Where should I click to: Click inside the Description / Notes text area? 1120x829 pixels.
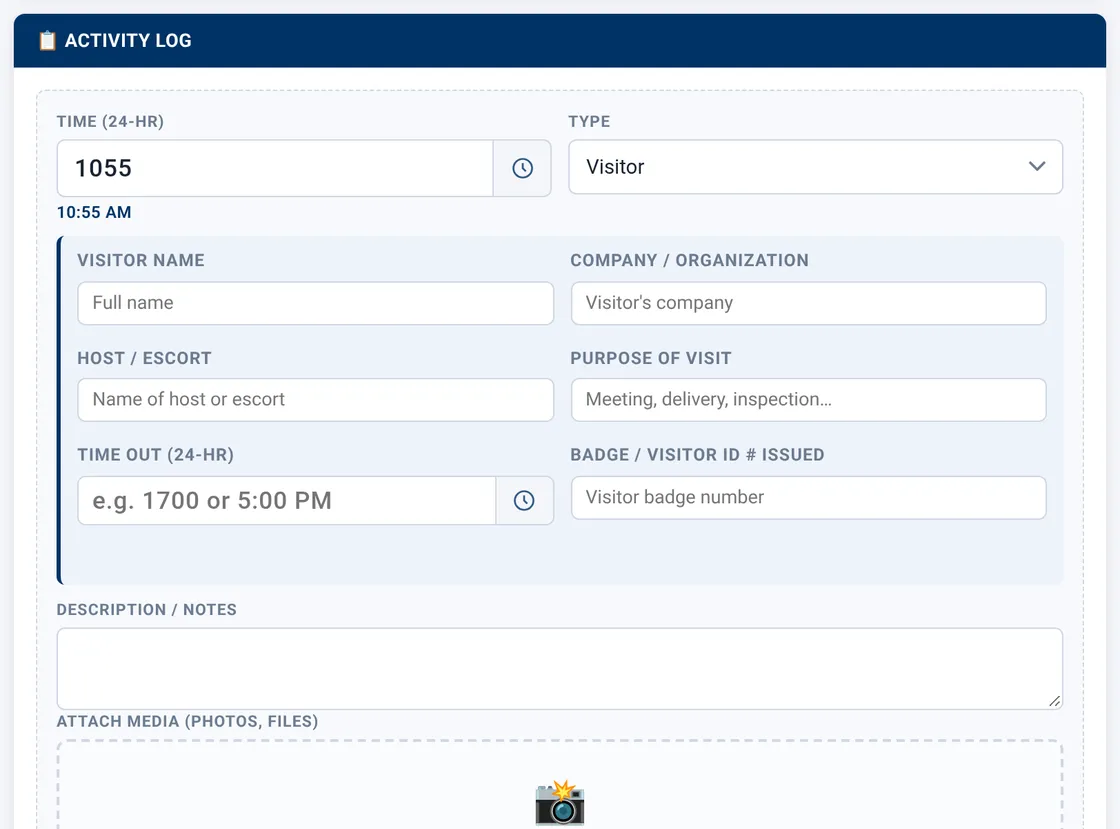(560, 668)
